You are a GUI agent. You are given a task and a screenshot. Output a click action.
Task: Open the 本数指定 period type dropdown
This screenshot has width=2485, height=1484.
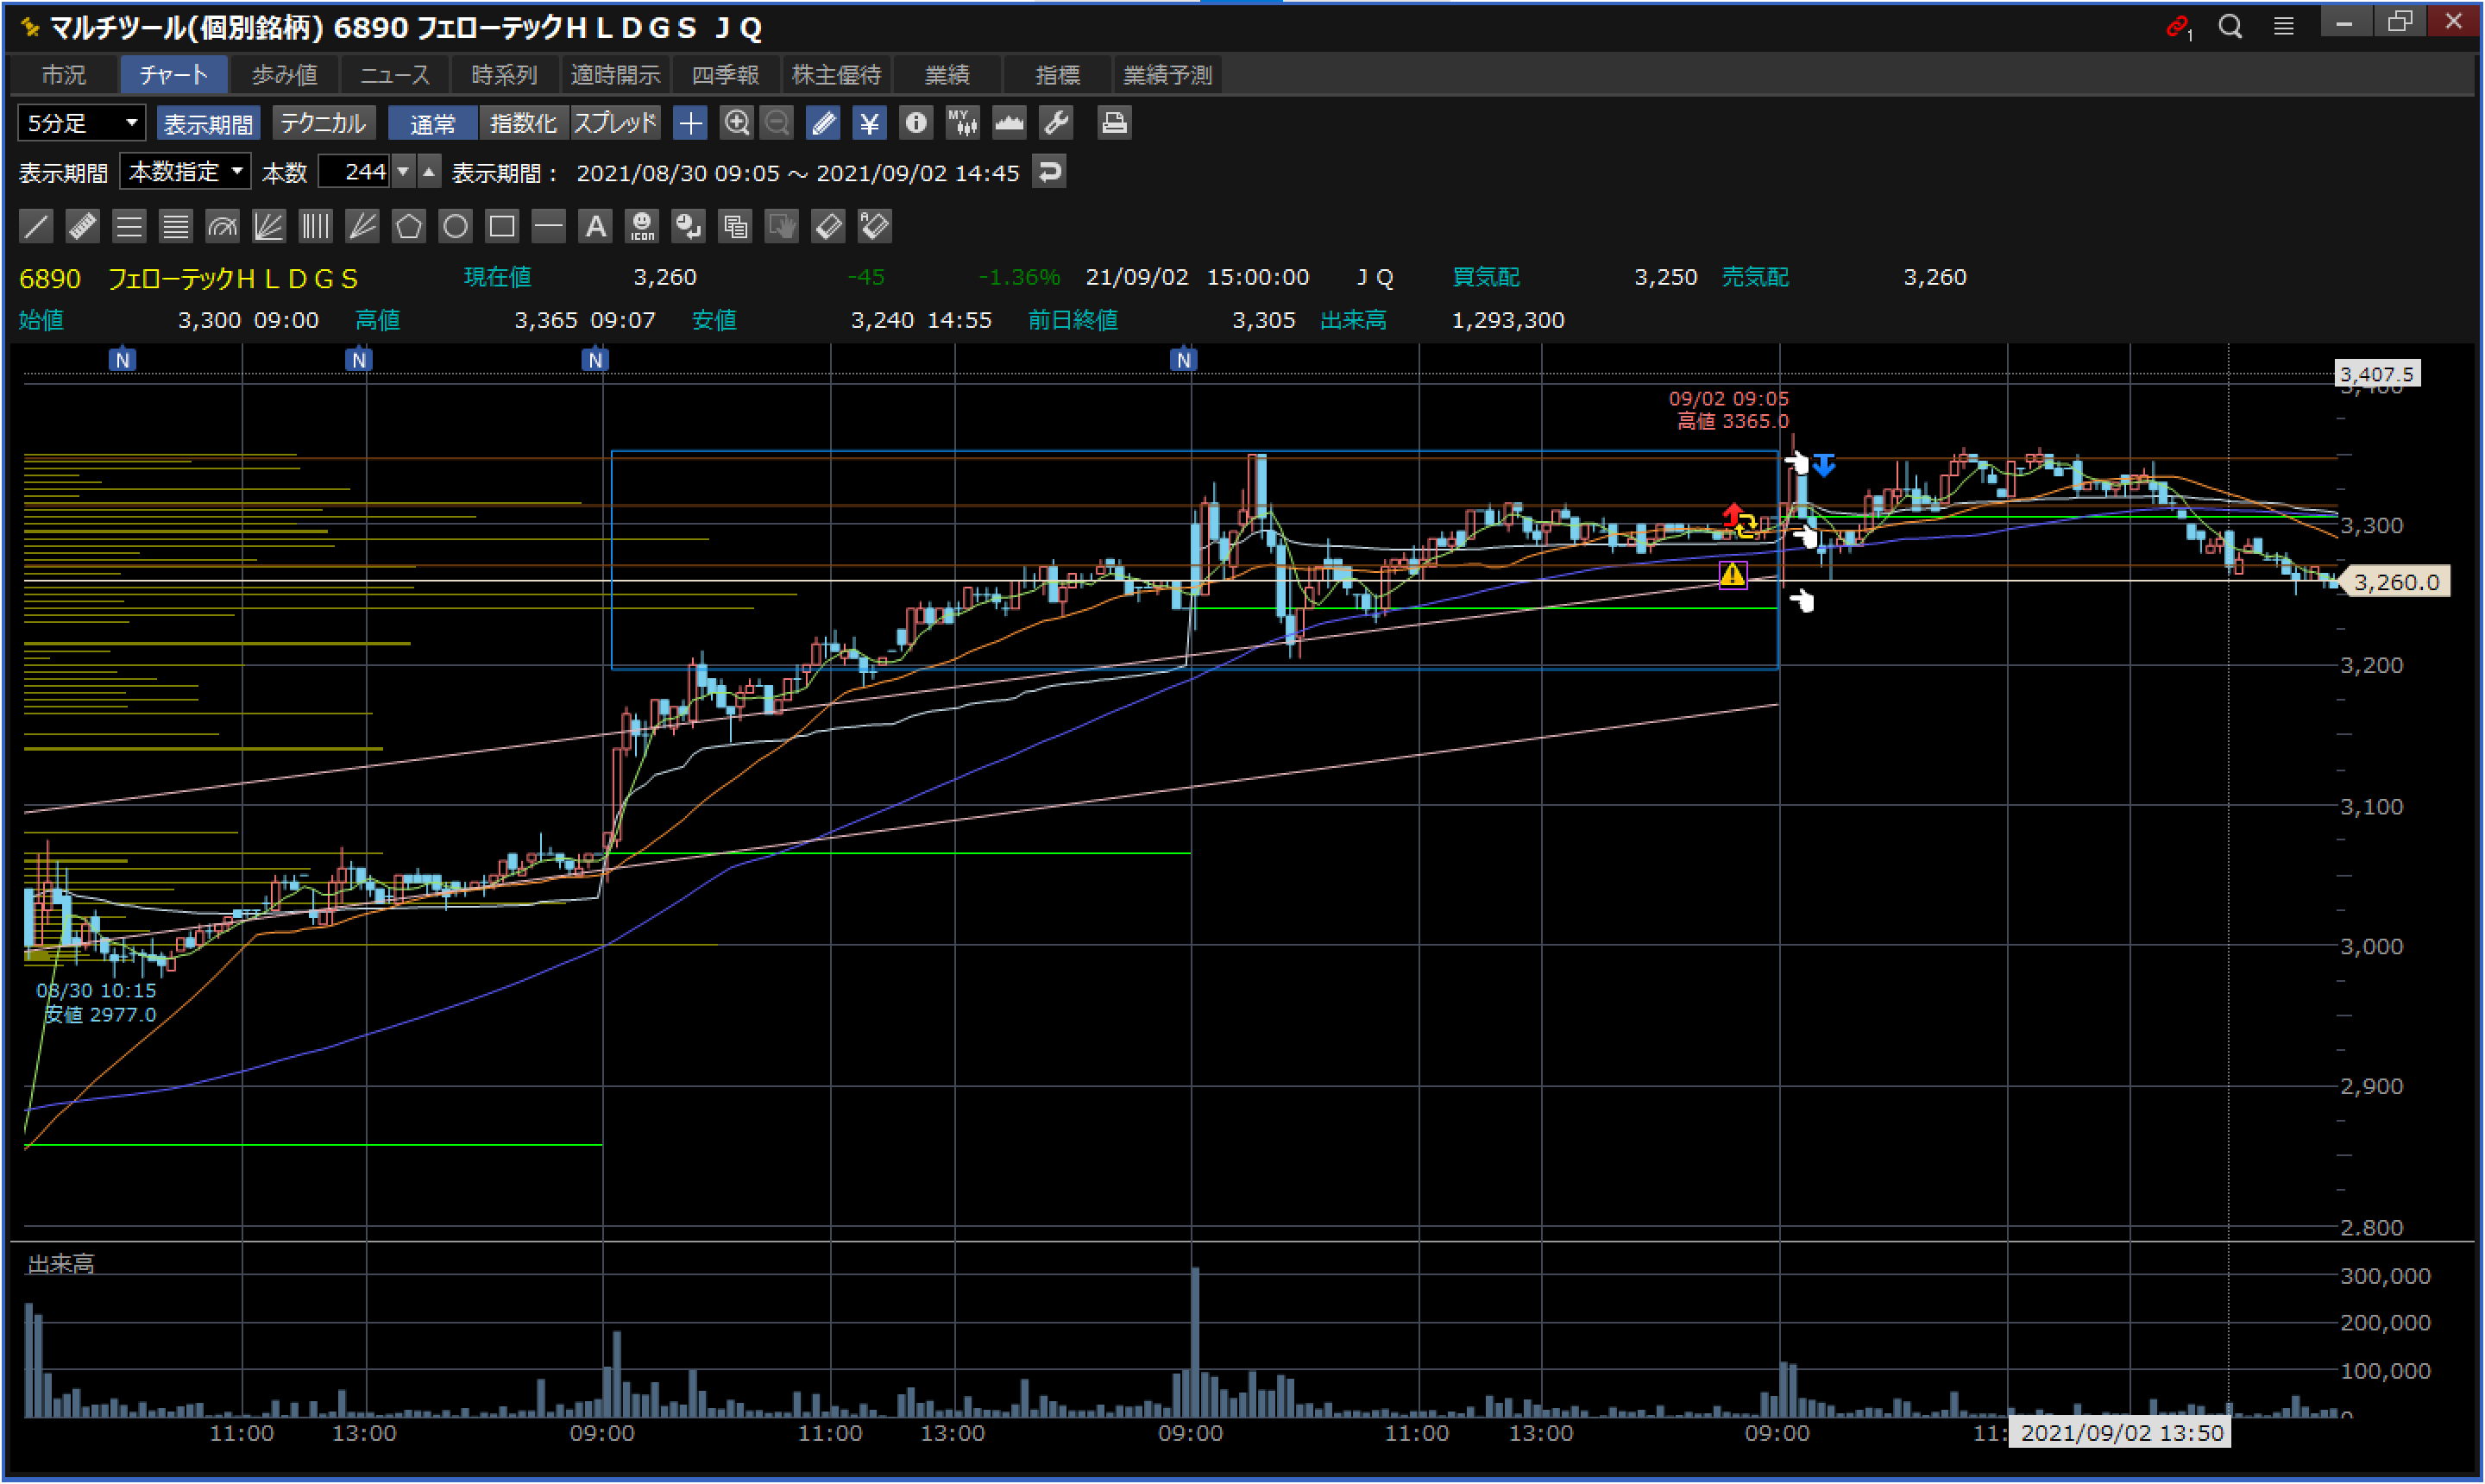click(x=186, y=172)
